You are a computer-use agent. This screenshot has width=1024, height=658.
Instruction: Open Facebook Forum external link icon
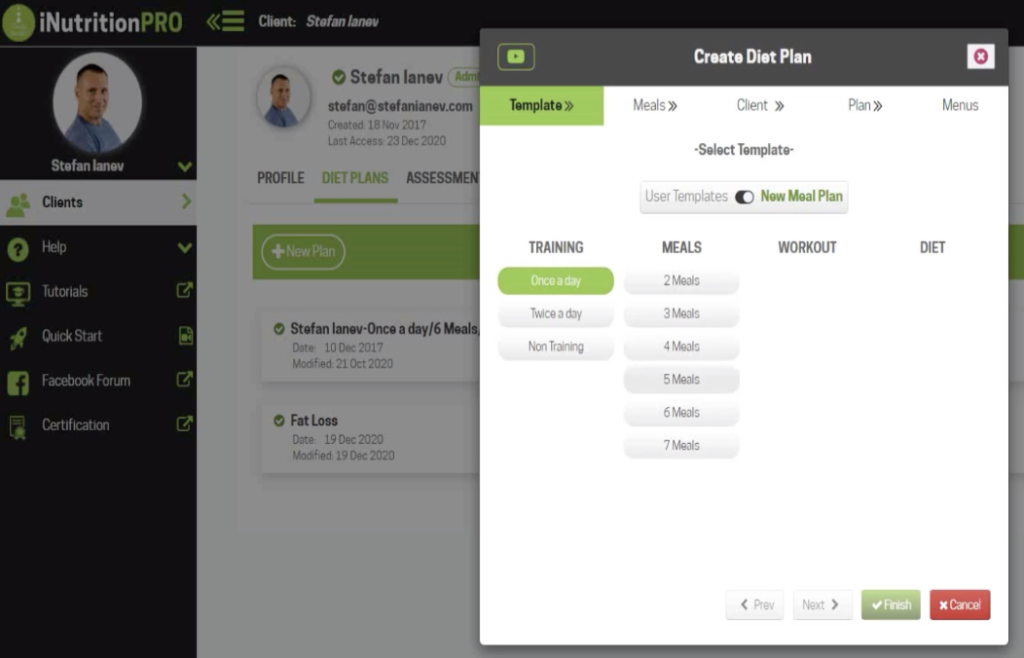tap(185, 380)
